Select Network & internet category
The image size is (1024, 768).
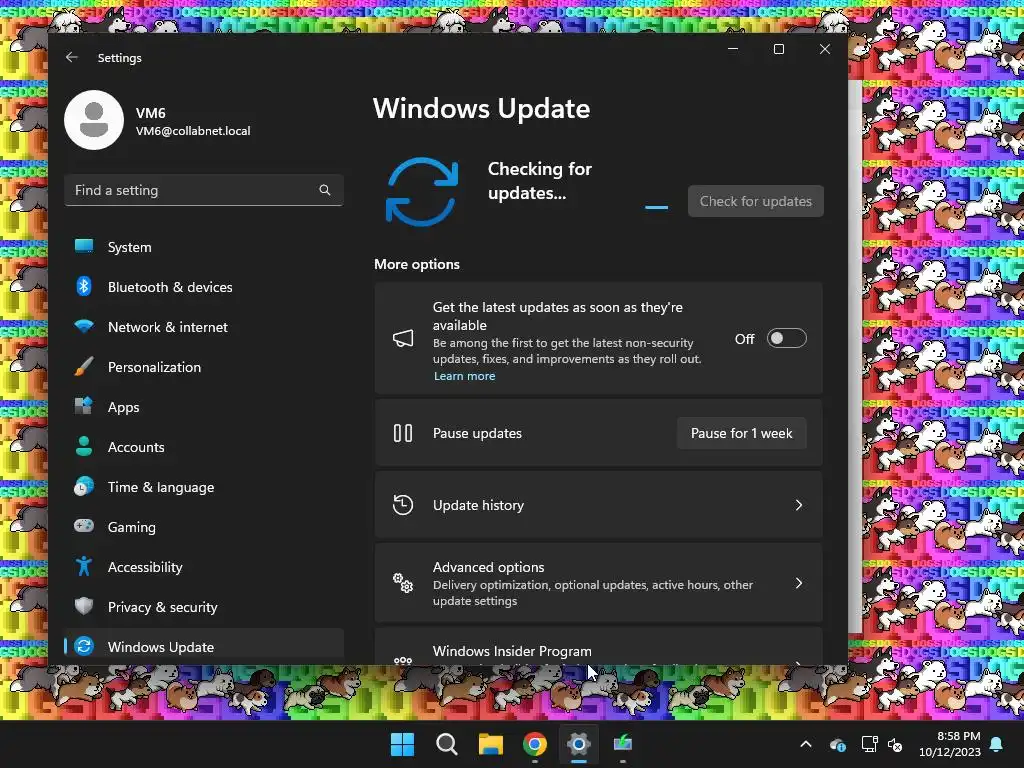pyautogui.click(x=204, y=327)
